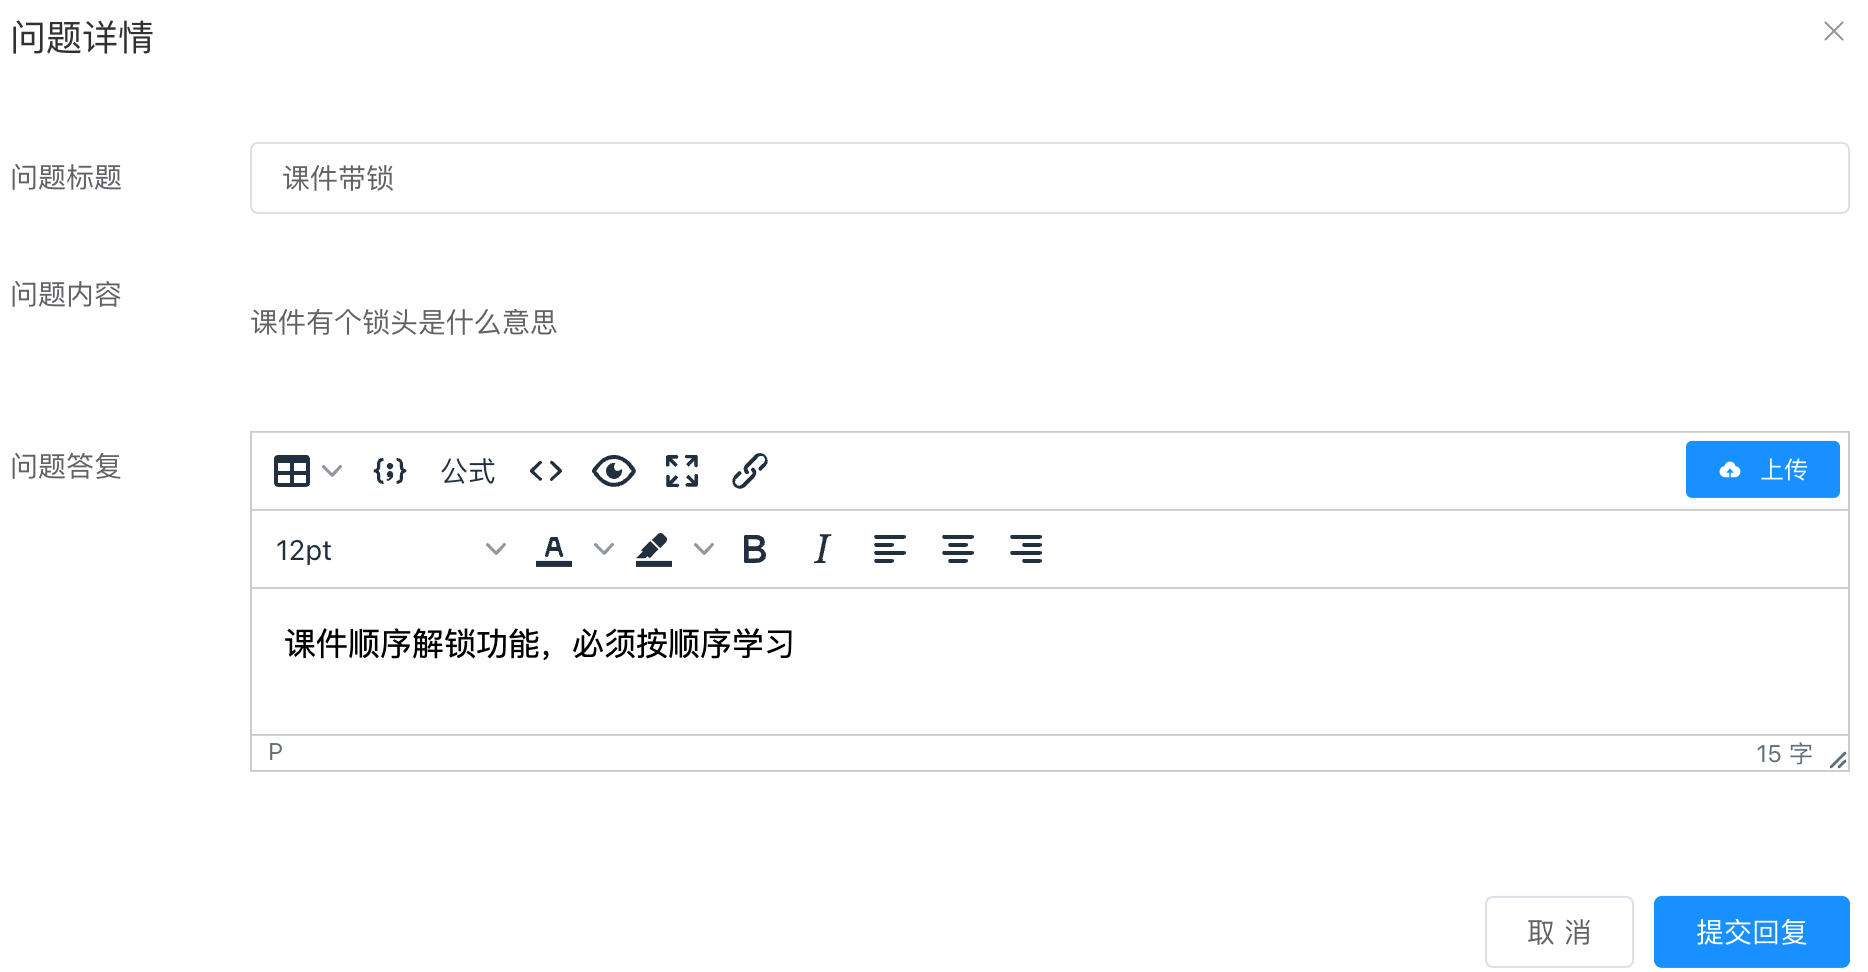
Task: Click the 问题标题 title input field
Action: 1050,178
